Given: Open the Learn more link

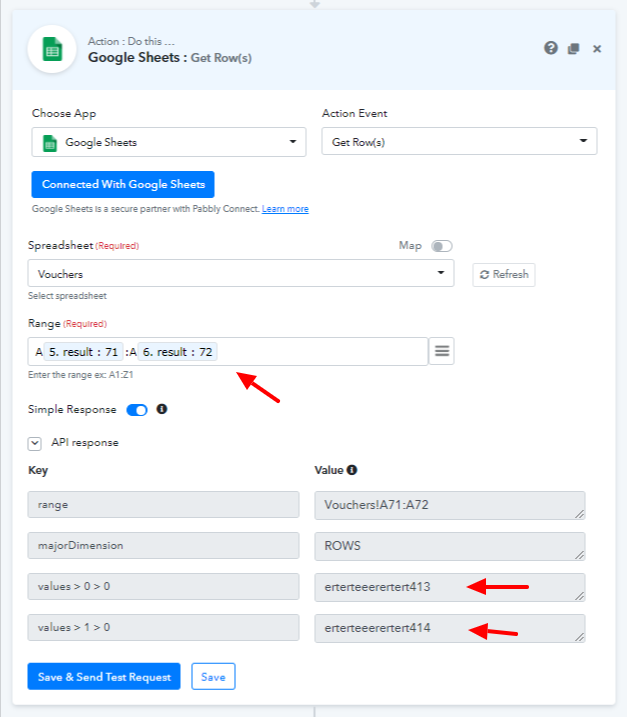Looking at the screenshot, I should pyautogui.click(x=285, y=209).
